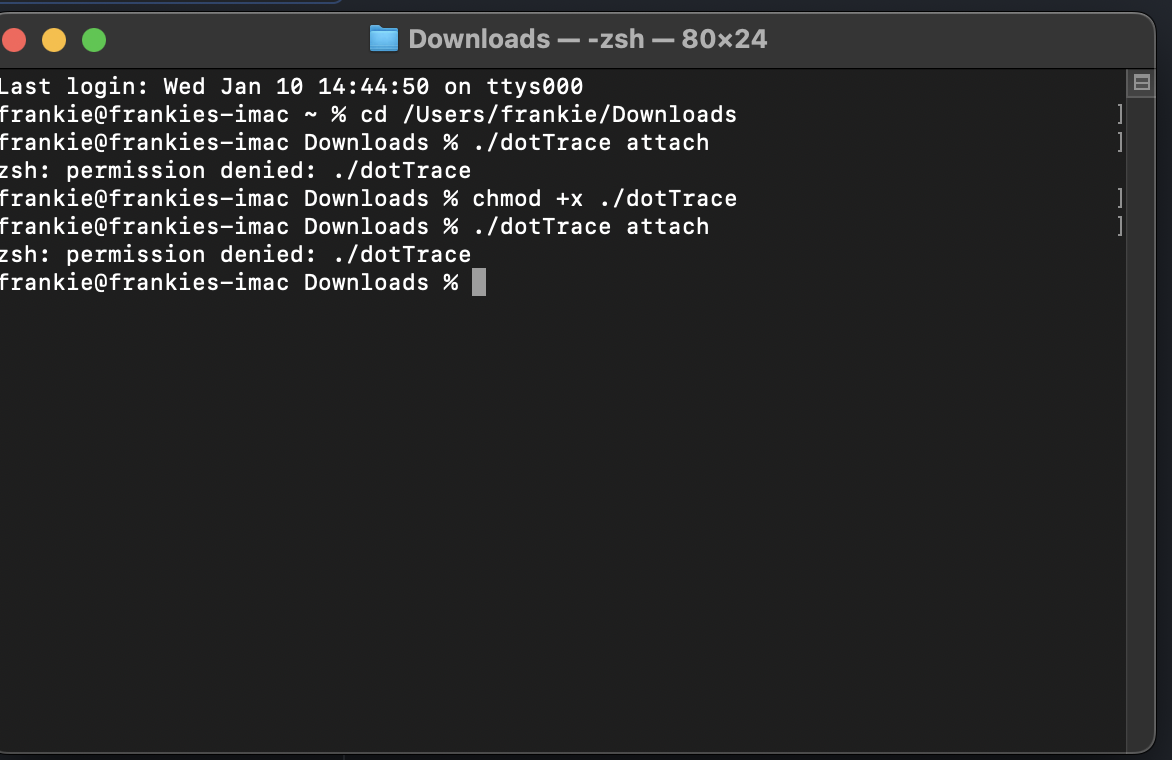
Task: Click the Last login line of text
Action: pos(291,87)
